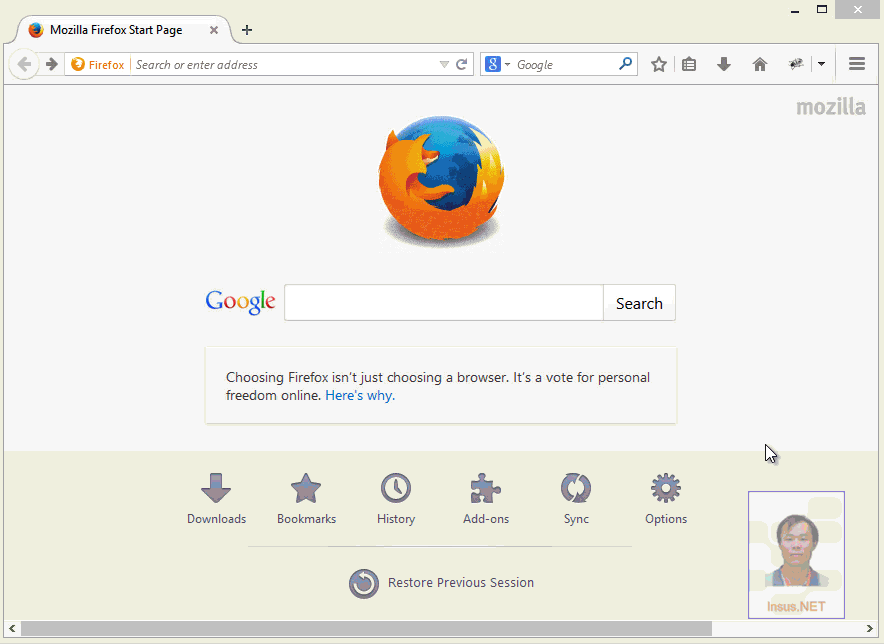Click the Firefox globe logo

[441, 182]
